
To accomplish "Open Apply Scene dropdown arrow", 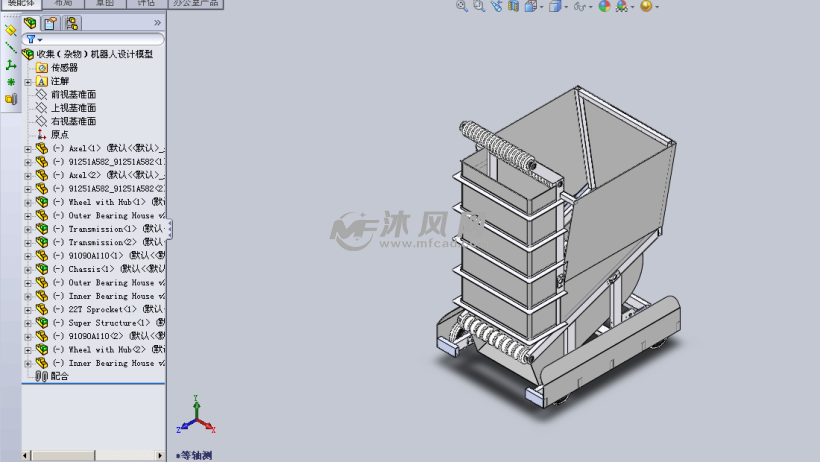I will tap(632, 7).
